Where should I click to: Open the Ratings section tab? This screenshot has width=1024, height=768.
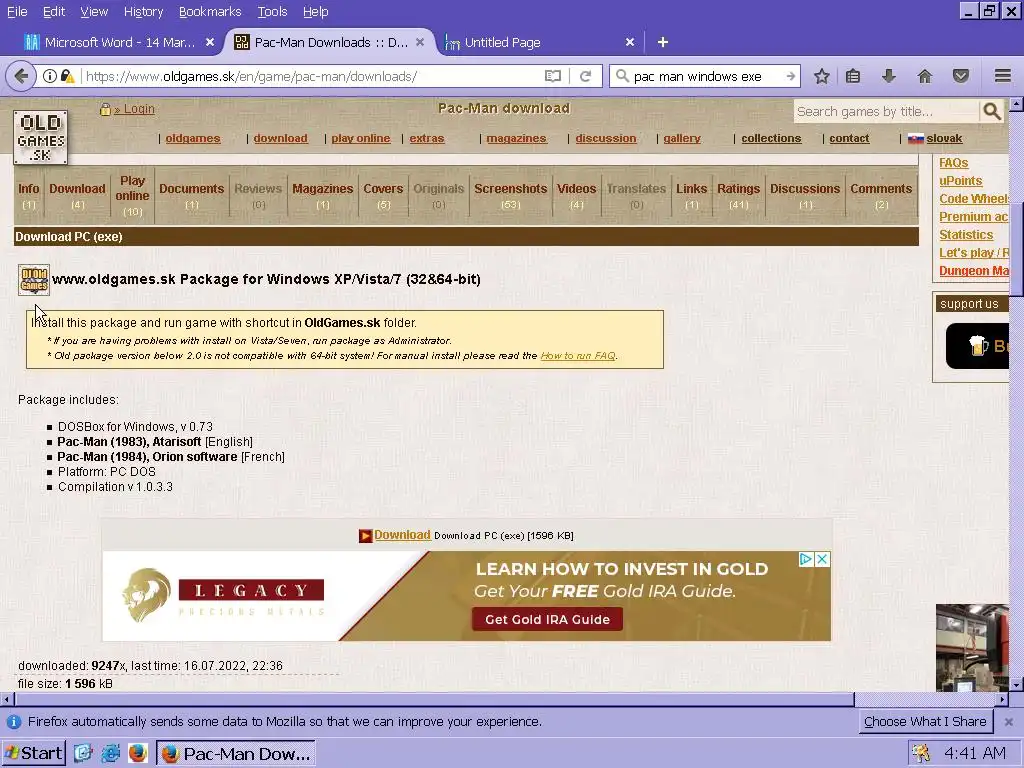tap(739, 195)
